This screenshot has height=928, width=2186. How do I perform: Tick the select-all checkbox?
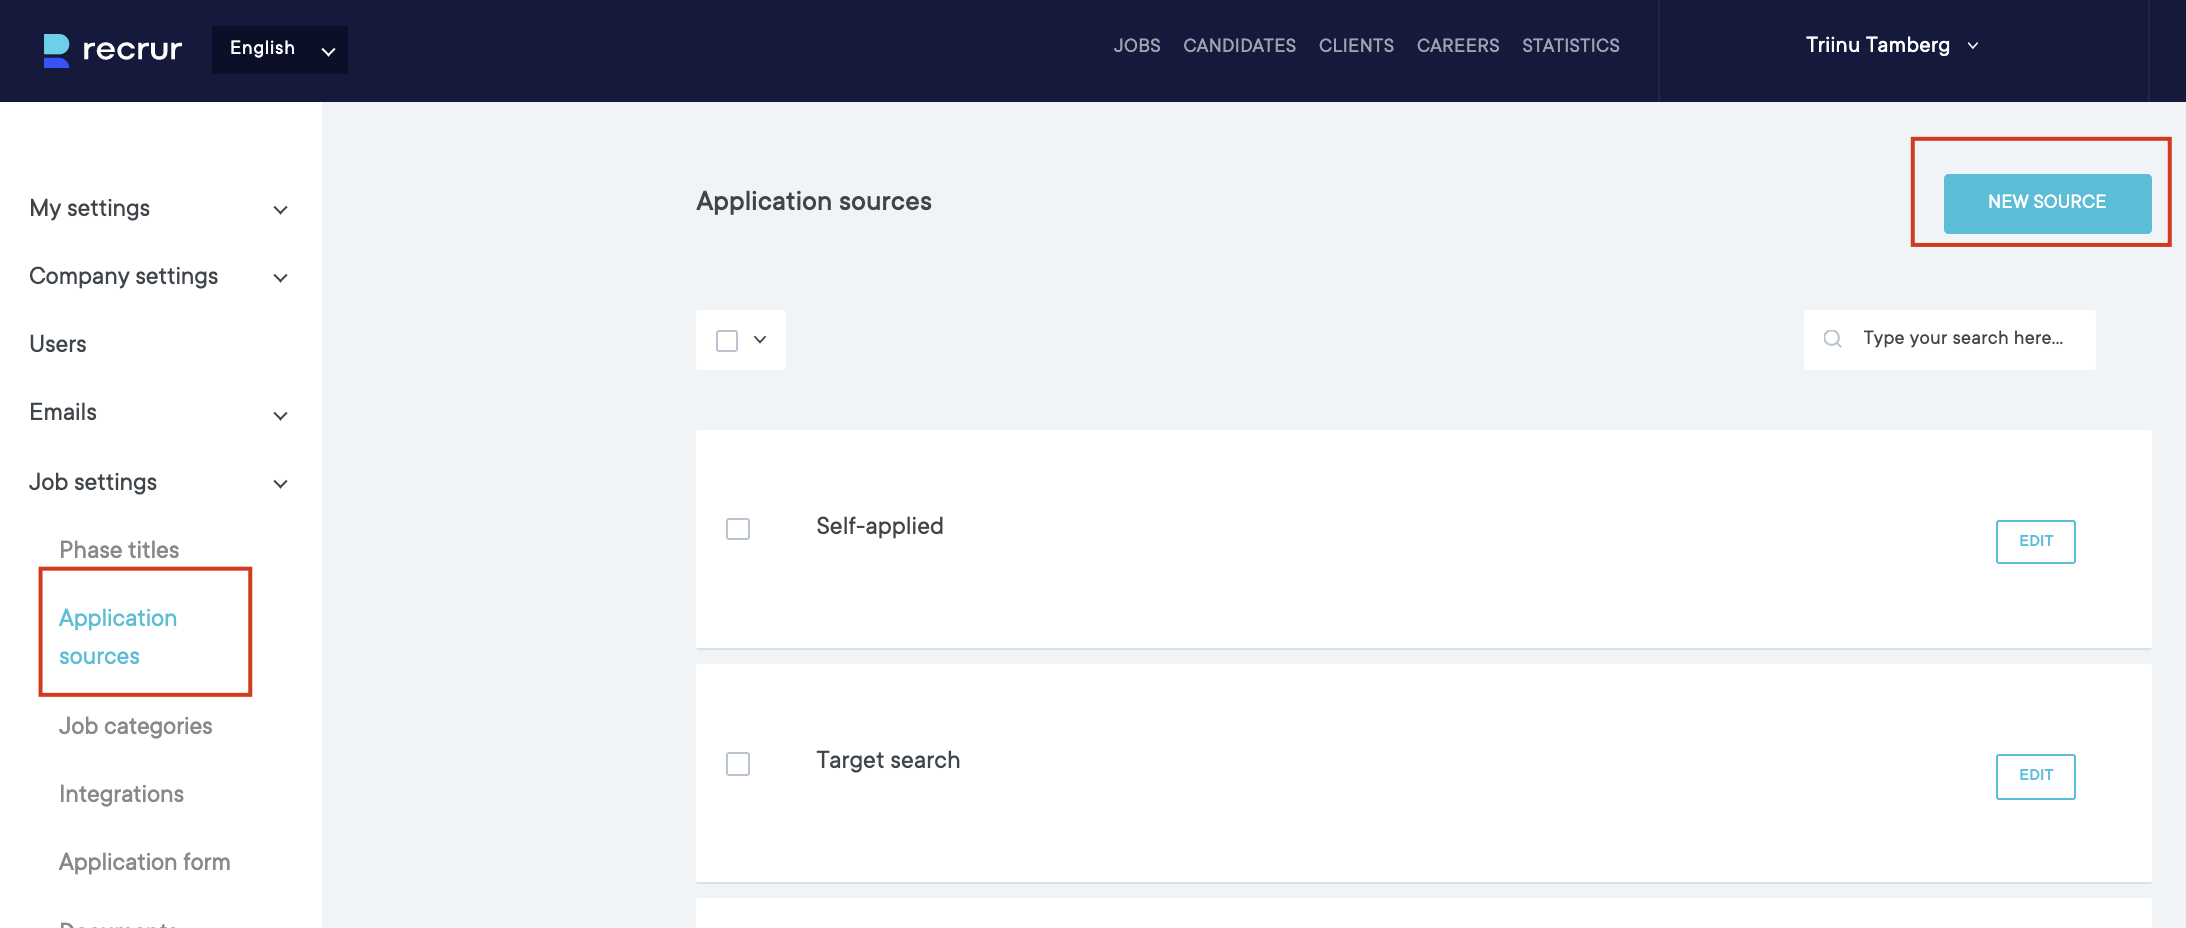point(727,341)
